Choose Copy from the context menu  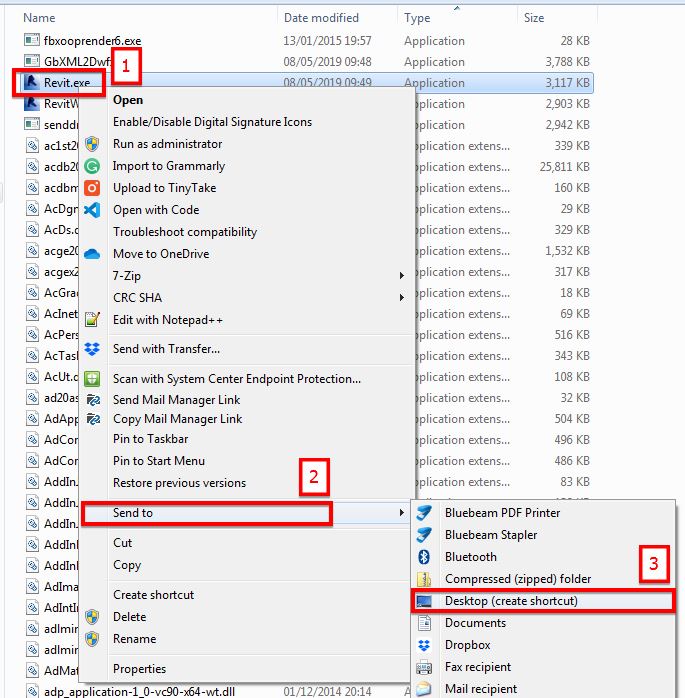[127, 565]
